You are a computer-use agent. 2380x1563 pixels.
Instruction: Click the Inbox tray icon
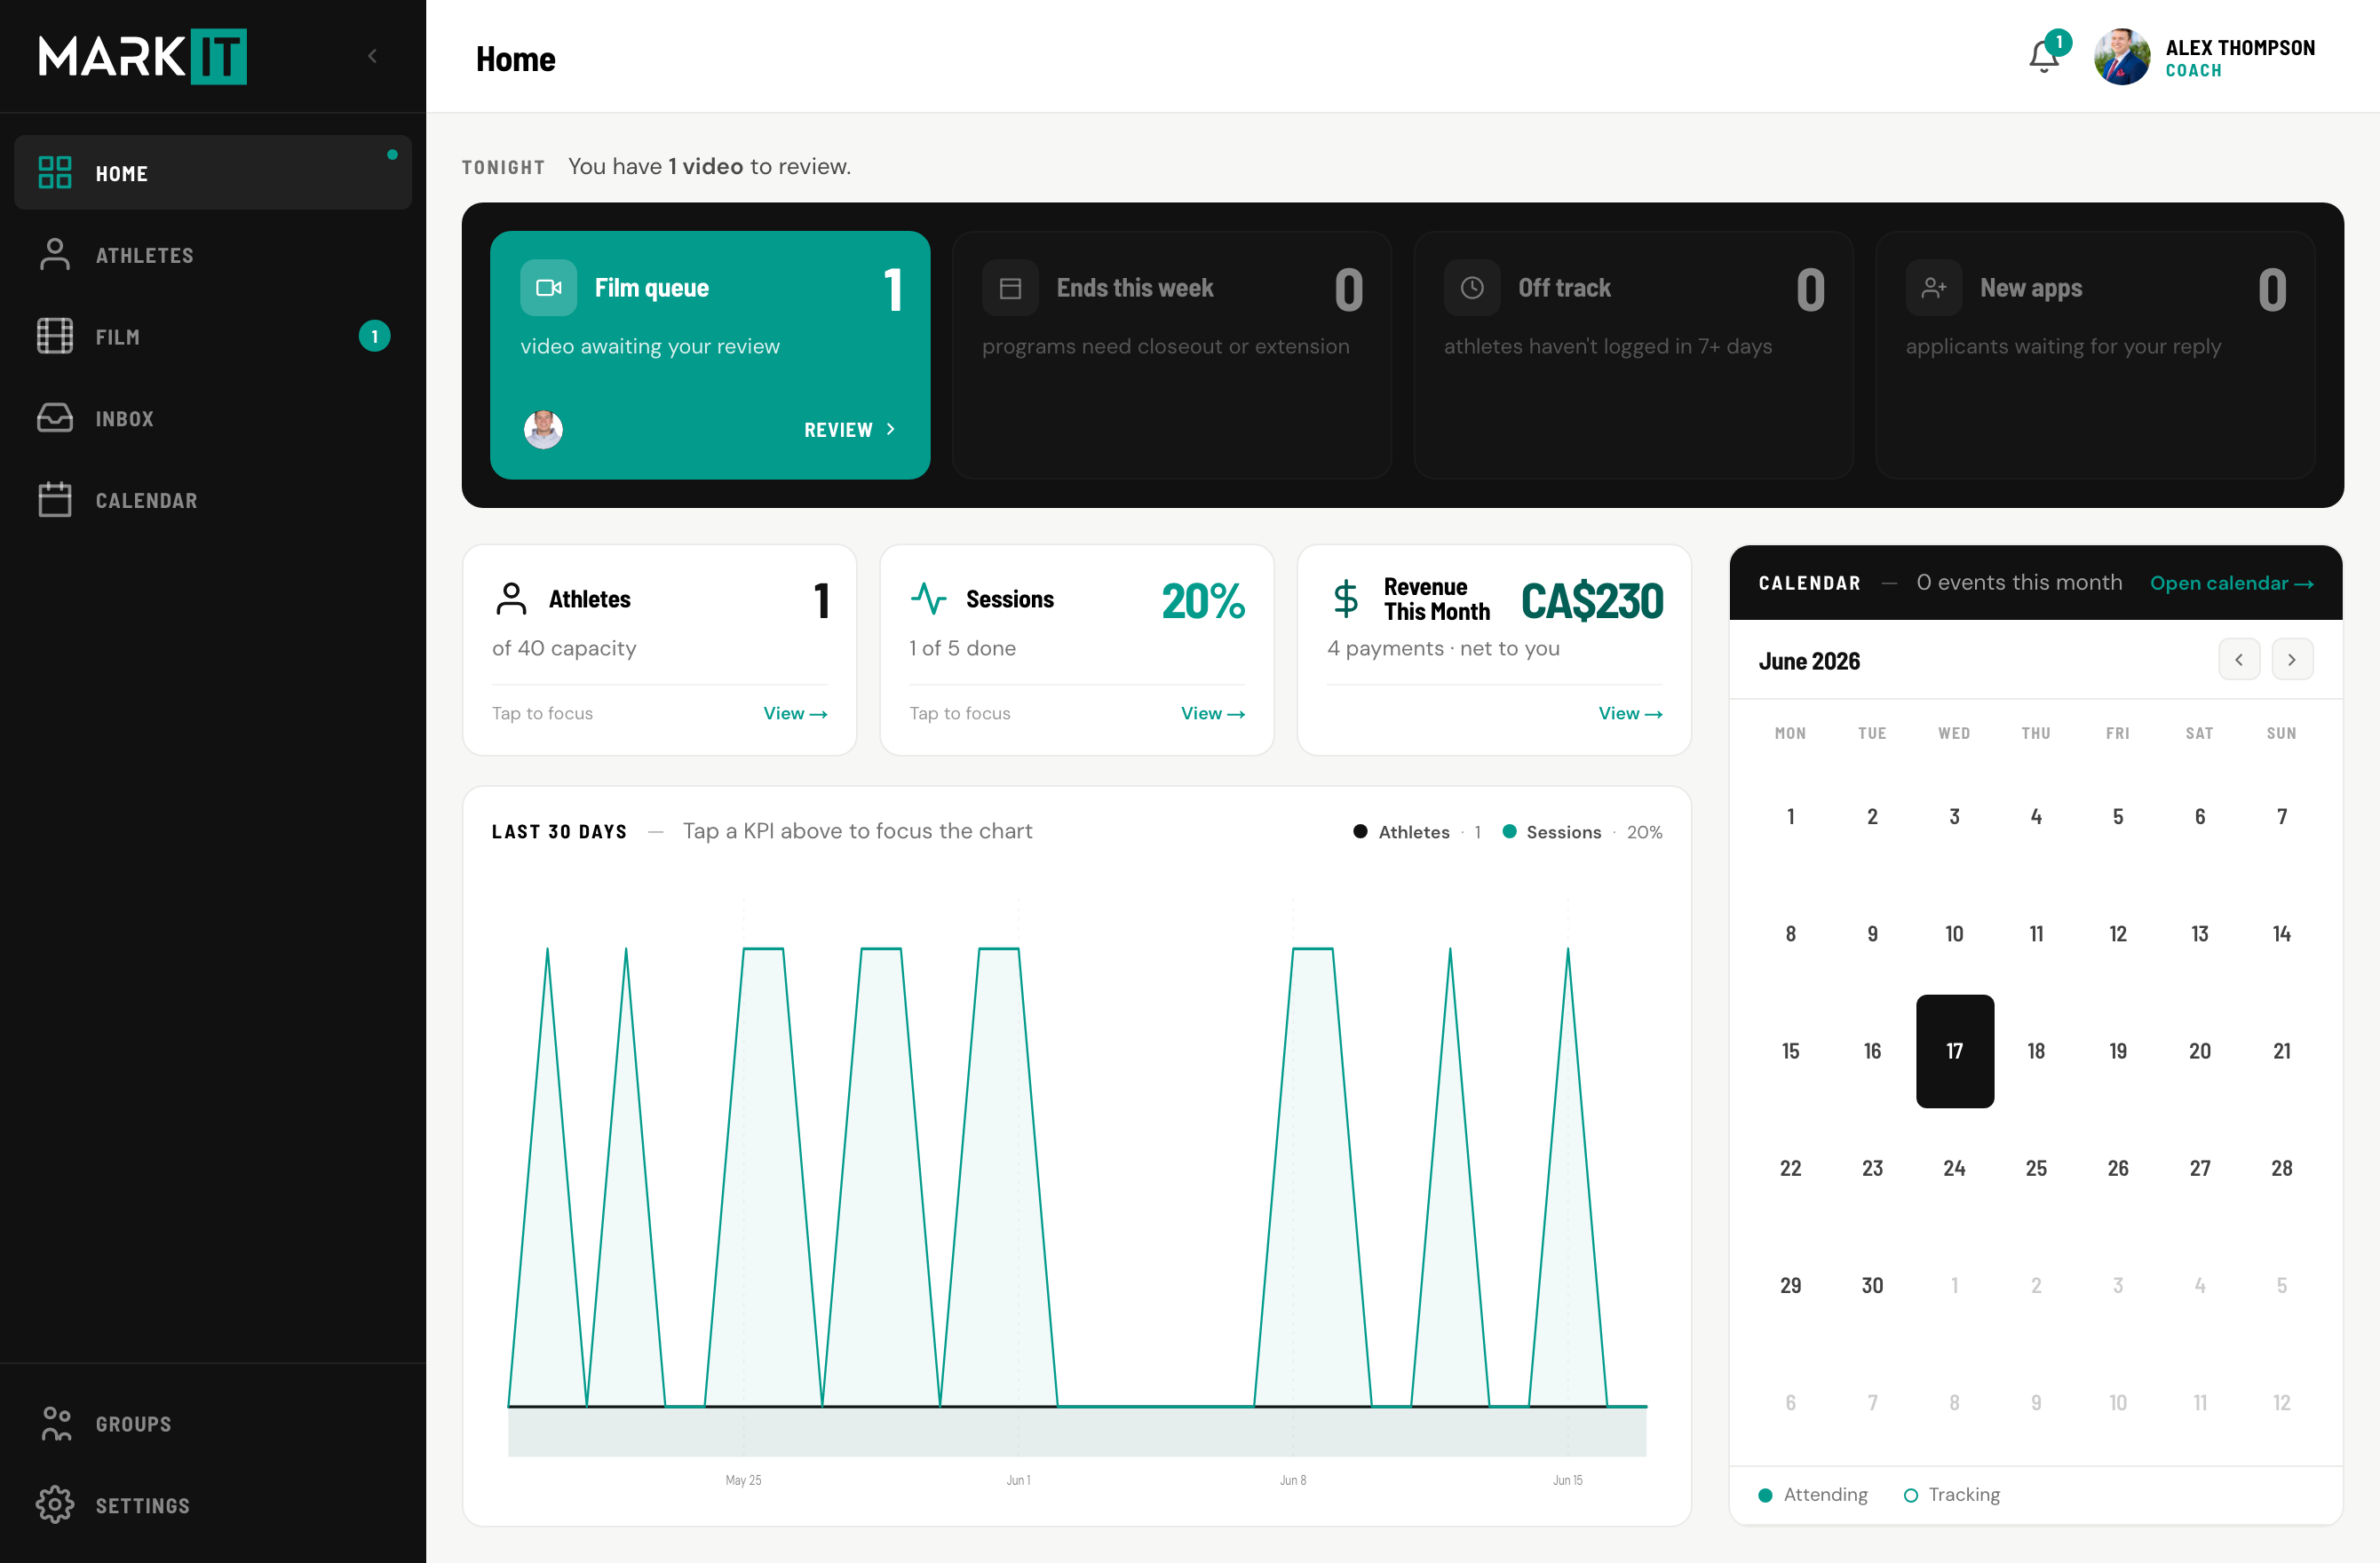pyautogui.click(x=55, y=418)
